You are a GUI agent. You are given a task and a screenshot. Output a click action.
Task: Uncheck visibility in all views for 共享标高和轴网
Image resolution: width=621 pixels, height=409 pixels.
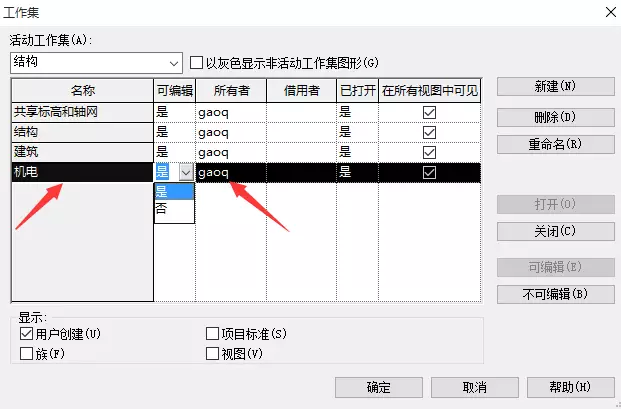(430, 113)
